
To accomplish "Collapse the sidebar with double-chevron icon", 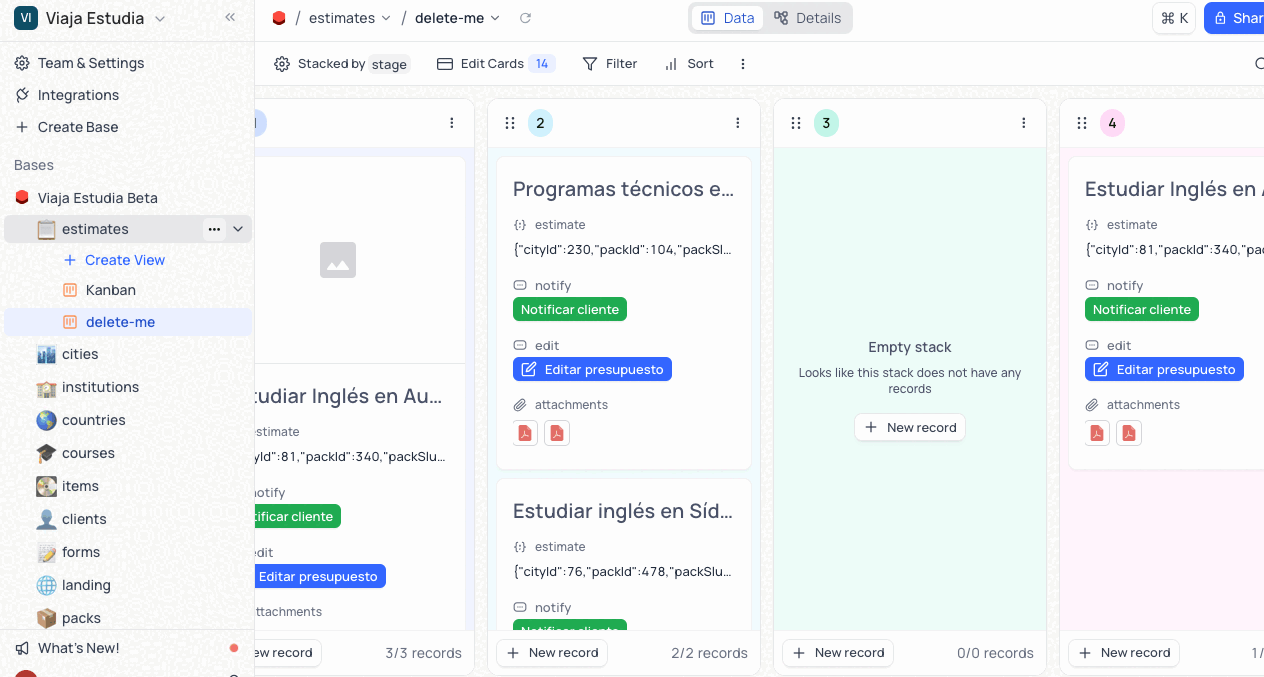I will 230,17.
